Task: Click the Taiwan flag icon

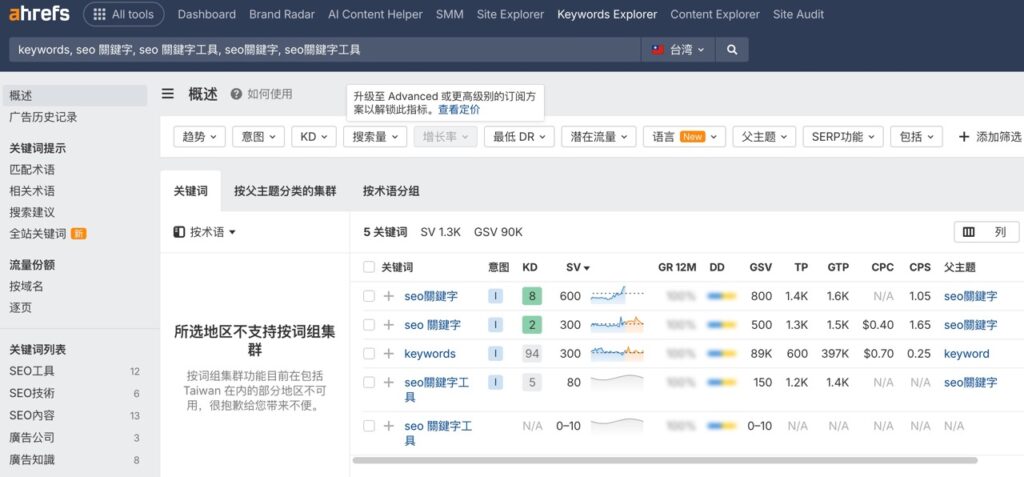Action: tap(658, 50)
